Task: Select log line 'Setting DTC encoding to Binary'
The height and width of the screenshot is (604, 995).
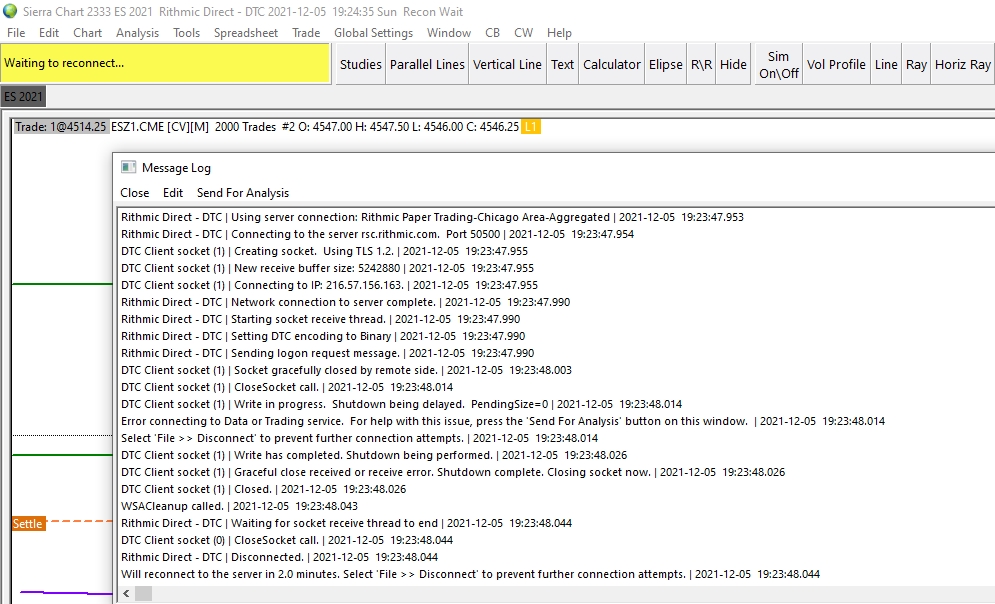Action: [323, 336]
